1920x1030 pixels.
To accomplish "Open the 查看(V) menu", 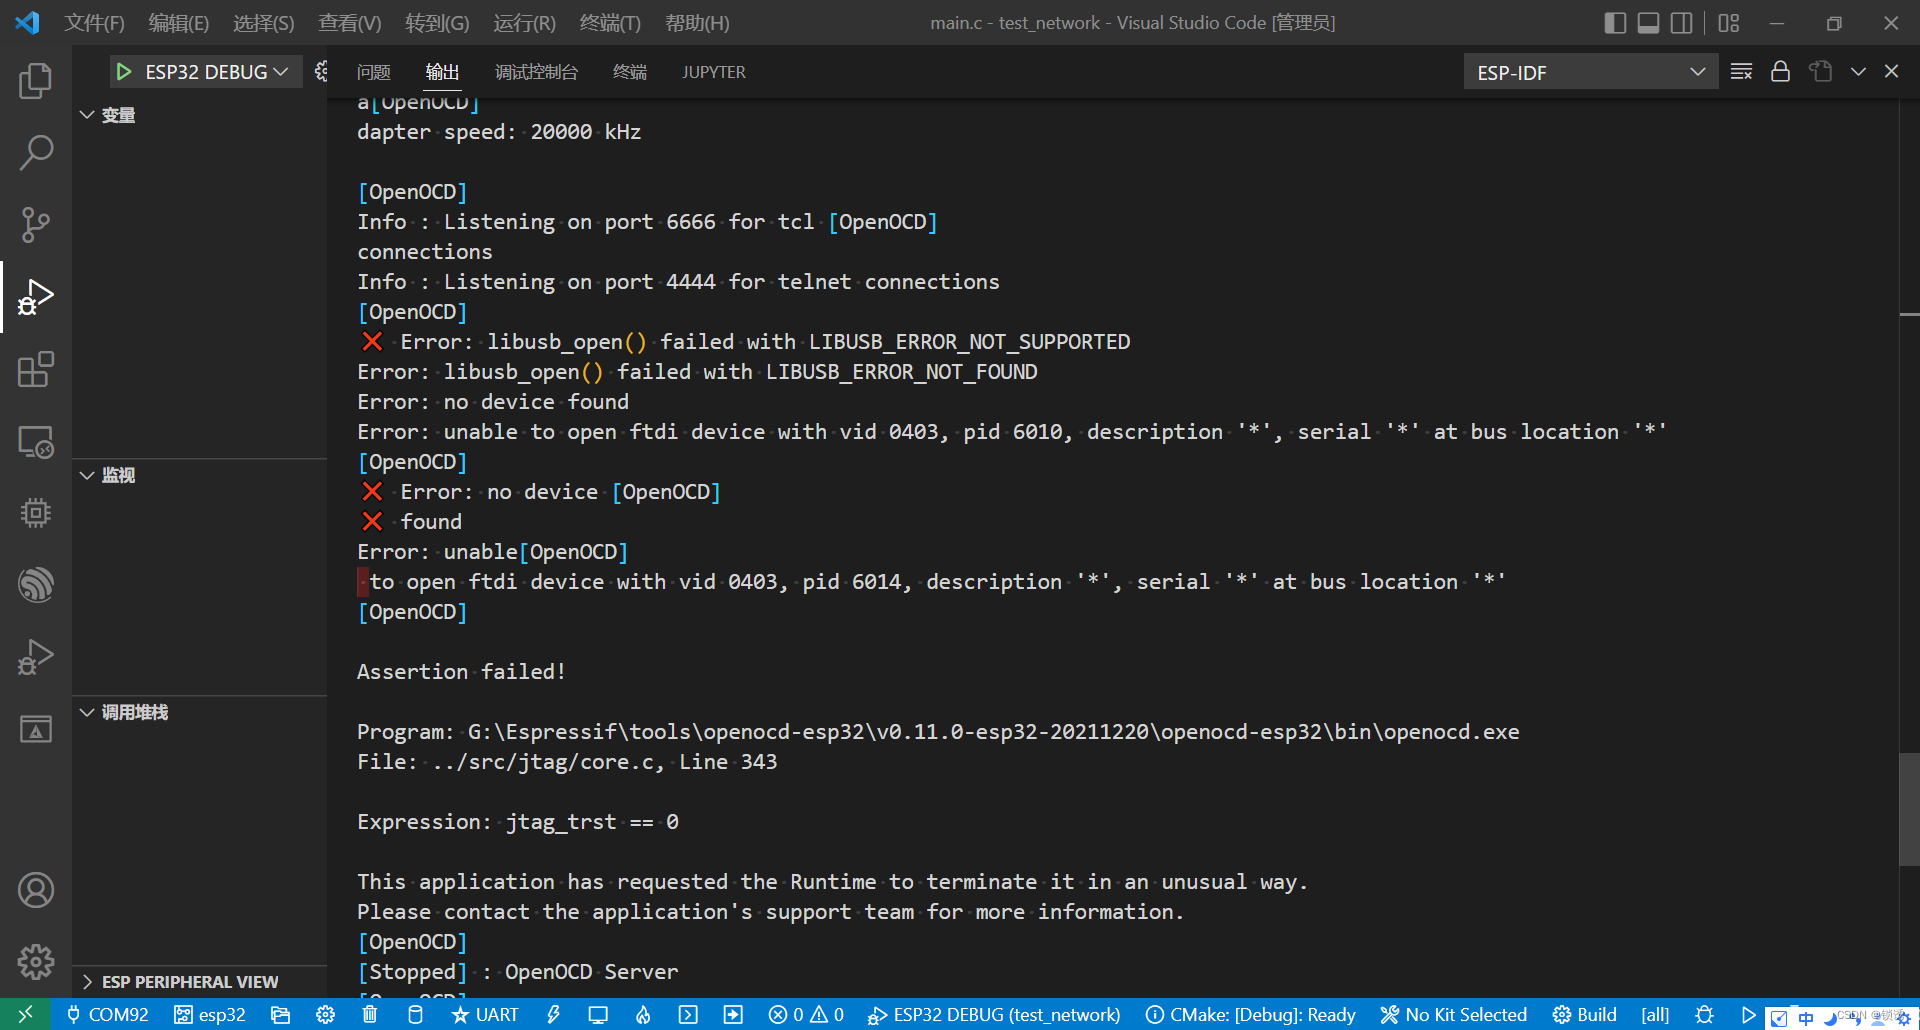I will click(x=350, y=23).
